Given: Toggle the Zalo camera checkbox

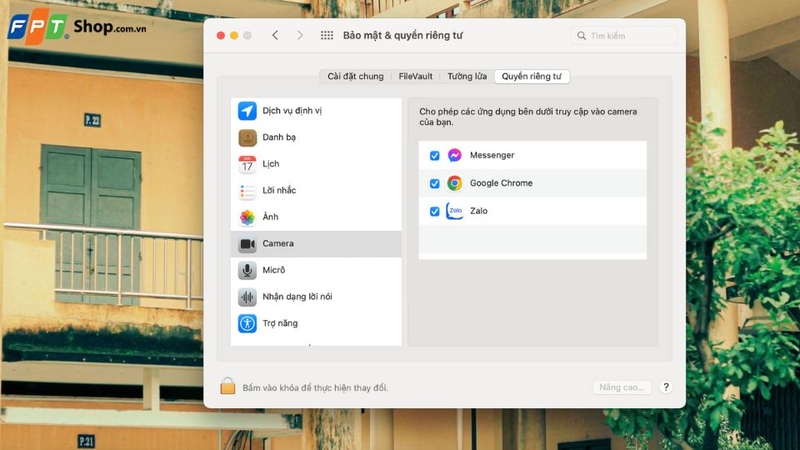Looking at the screenshot, I should 434,211.
